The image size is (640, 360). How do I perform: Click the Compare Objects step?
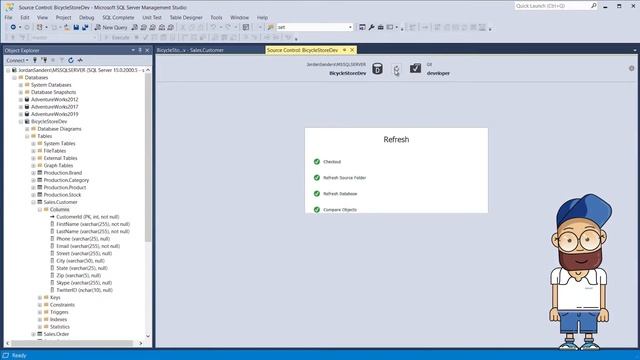[340, 210]
